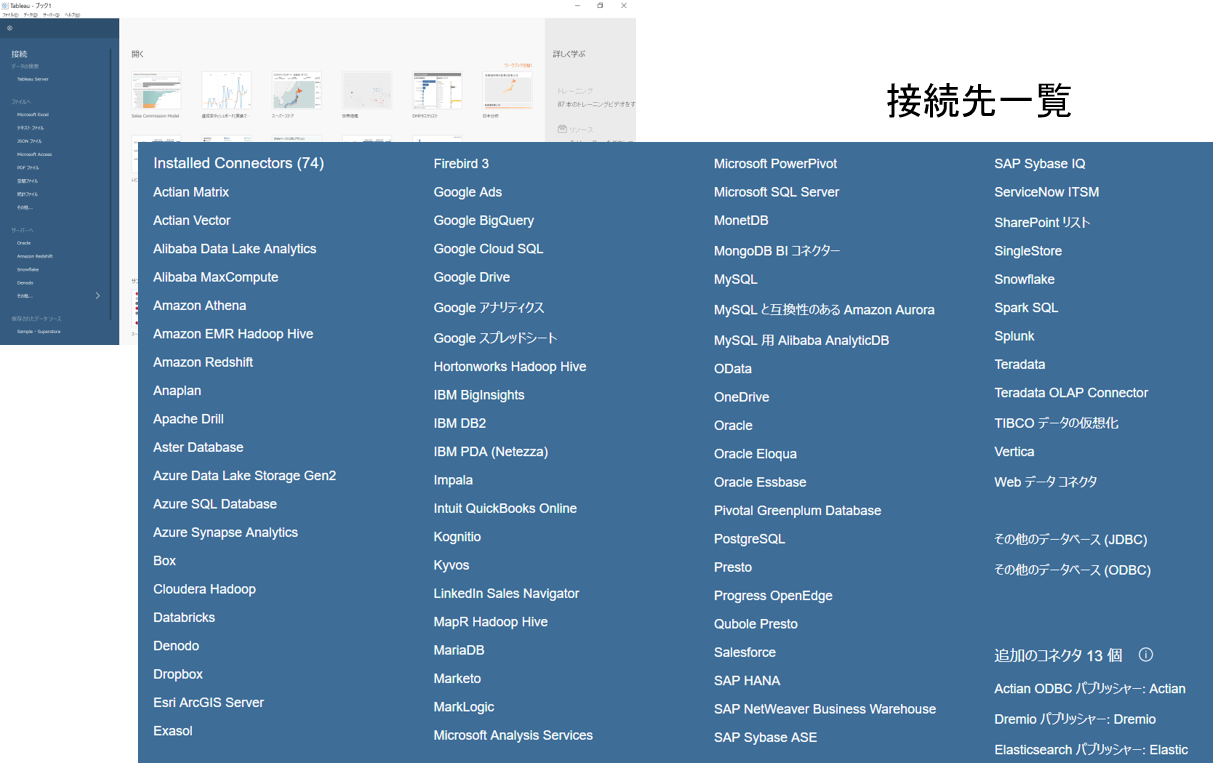Select the Google Drive connector
This screenshot has width=1213, height=763.
(x=472, y=277)
